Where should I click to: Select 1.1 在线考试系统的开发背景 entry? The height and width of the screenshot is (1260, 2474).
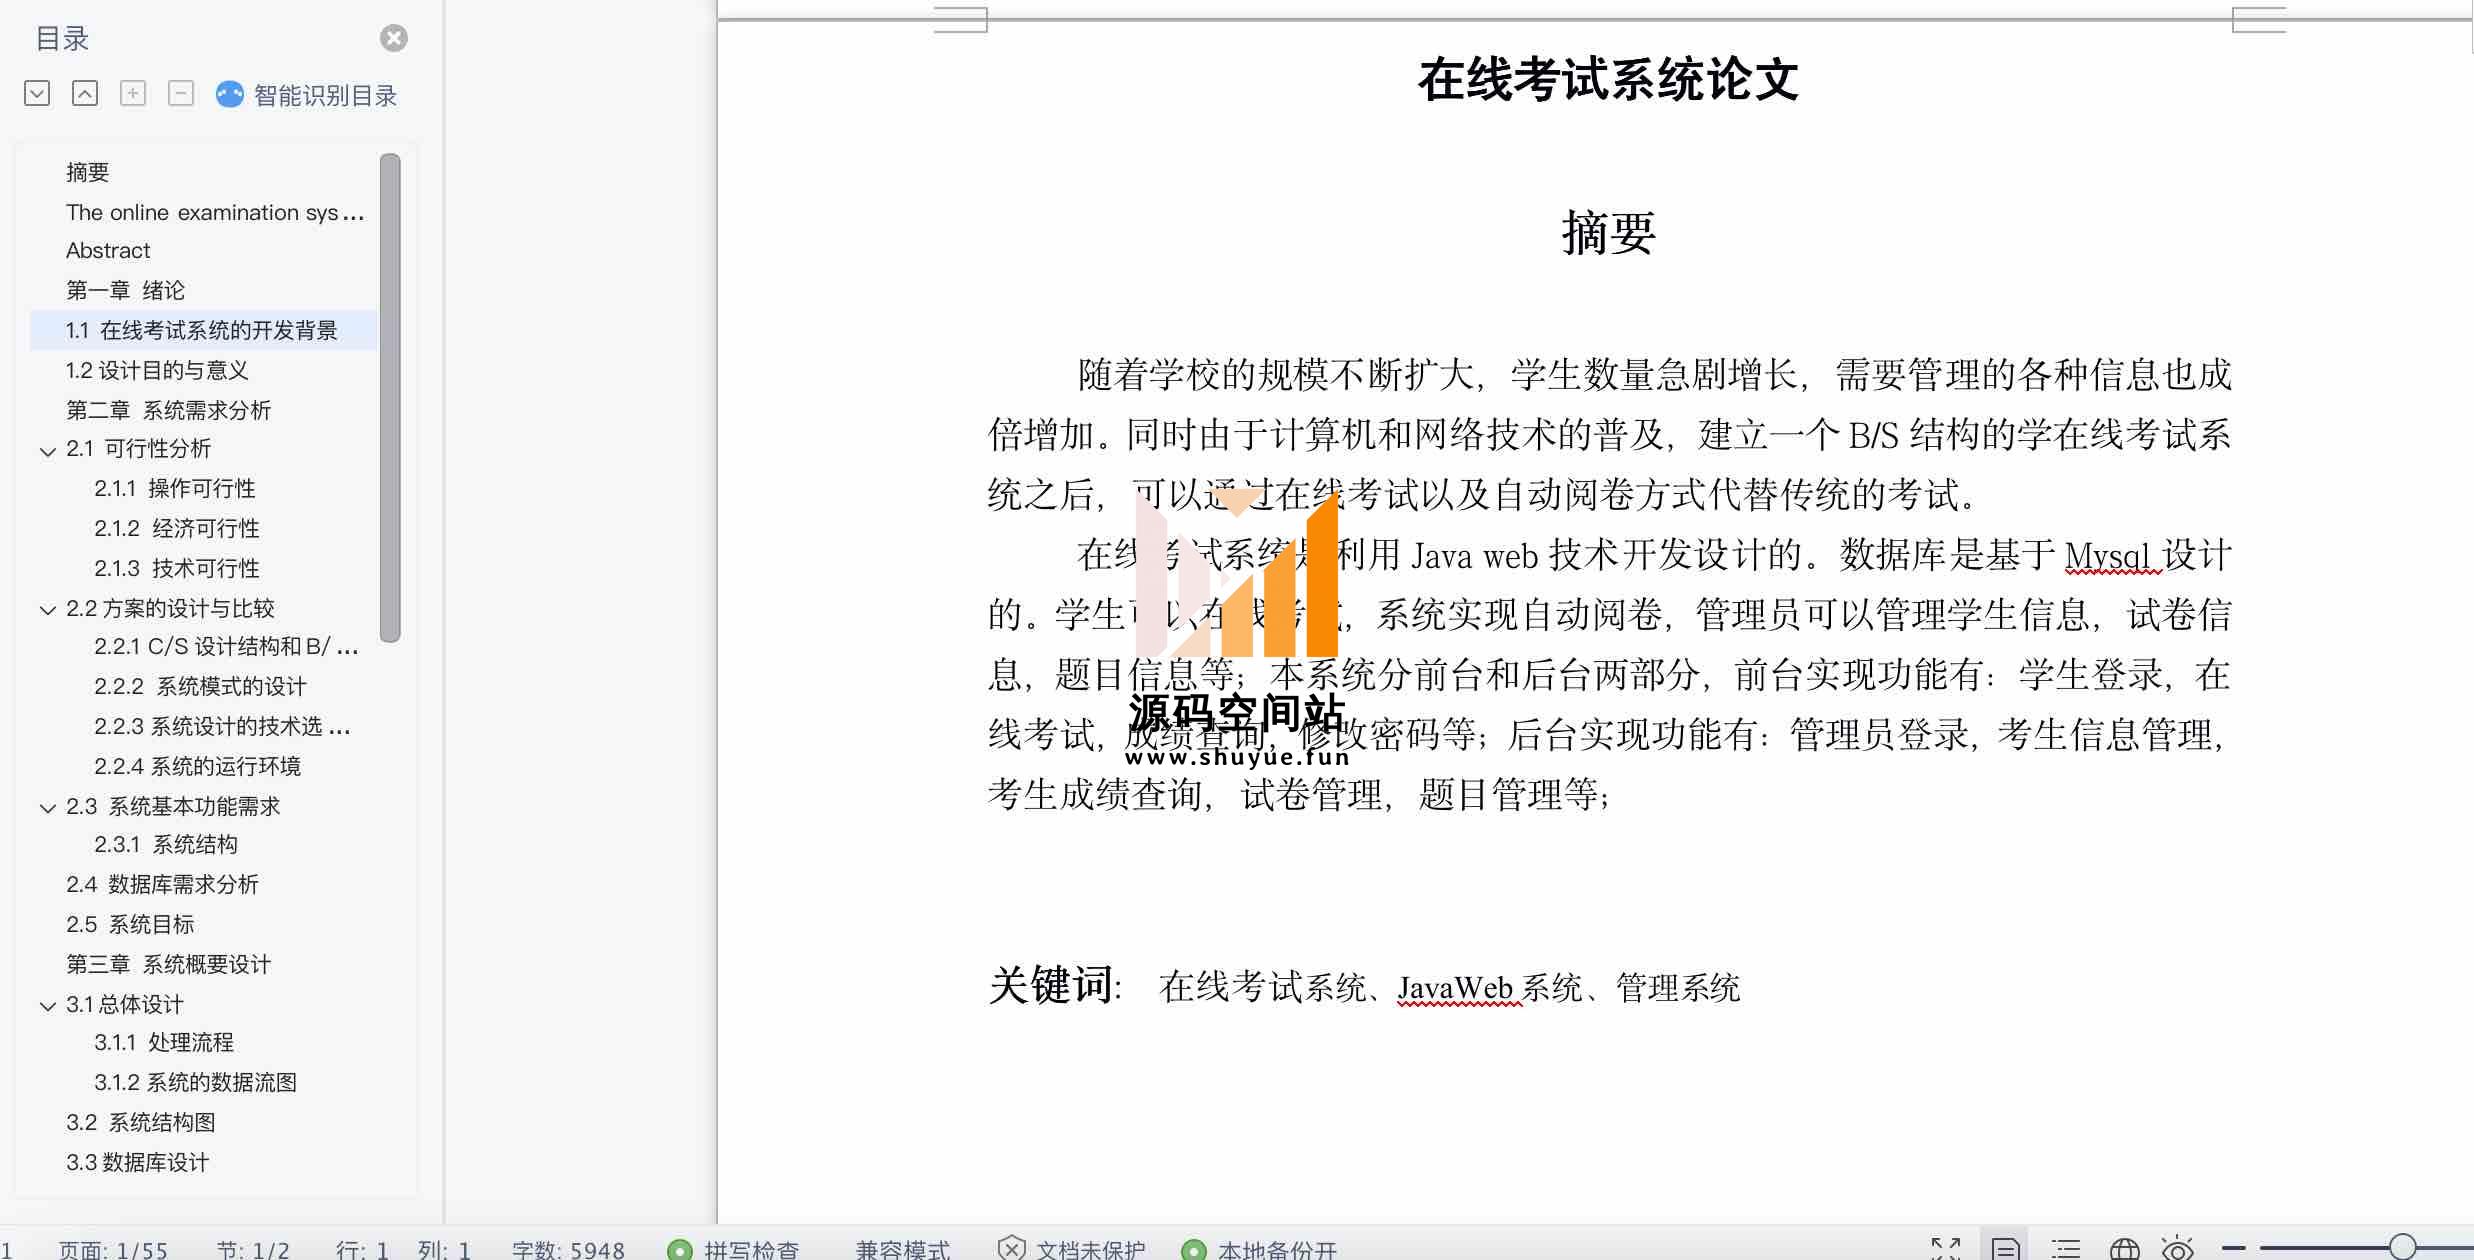(204, 330)
